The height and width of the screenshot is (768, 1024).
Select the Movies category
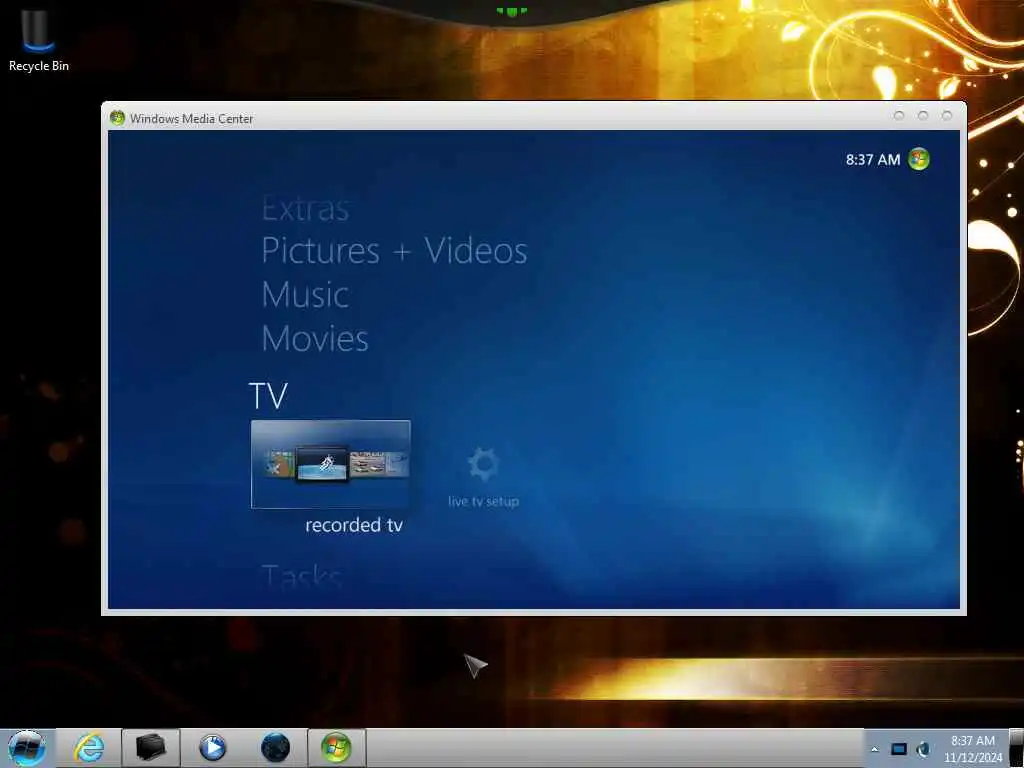click(315, 338)
